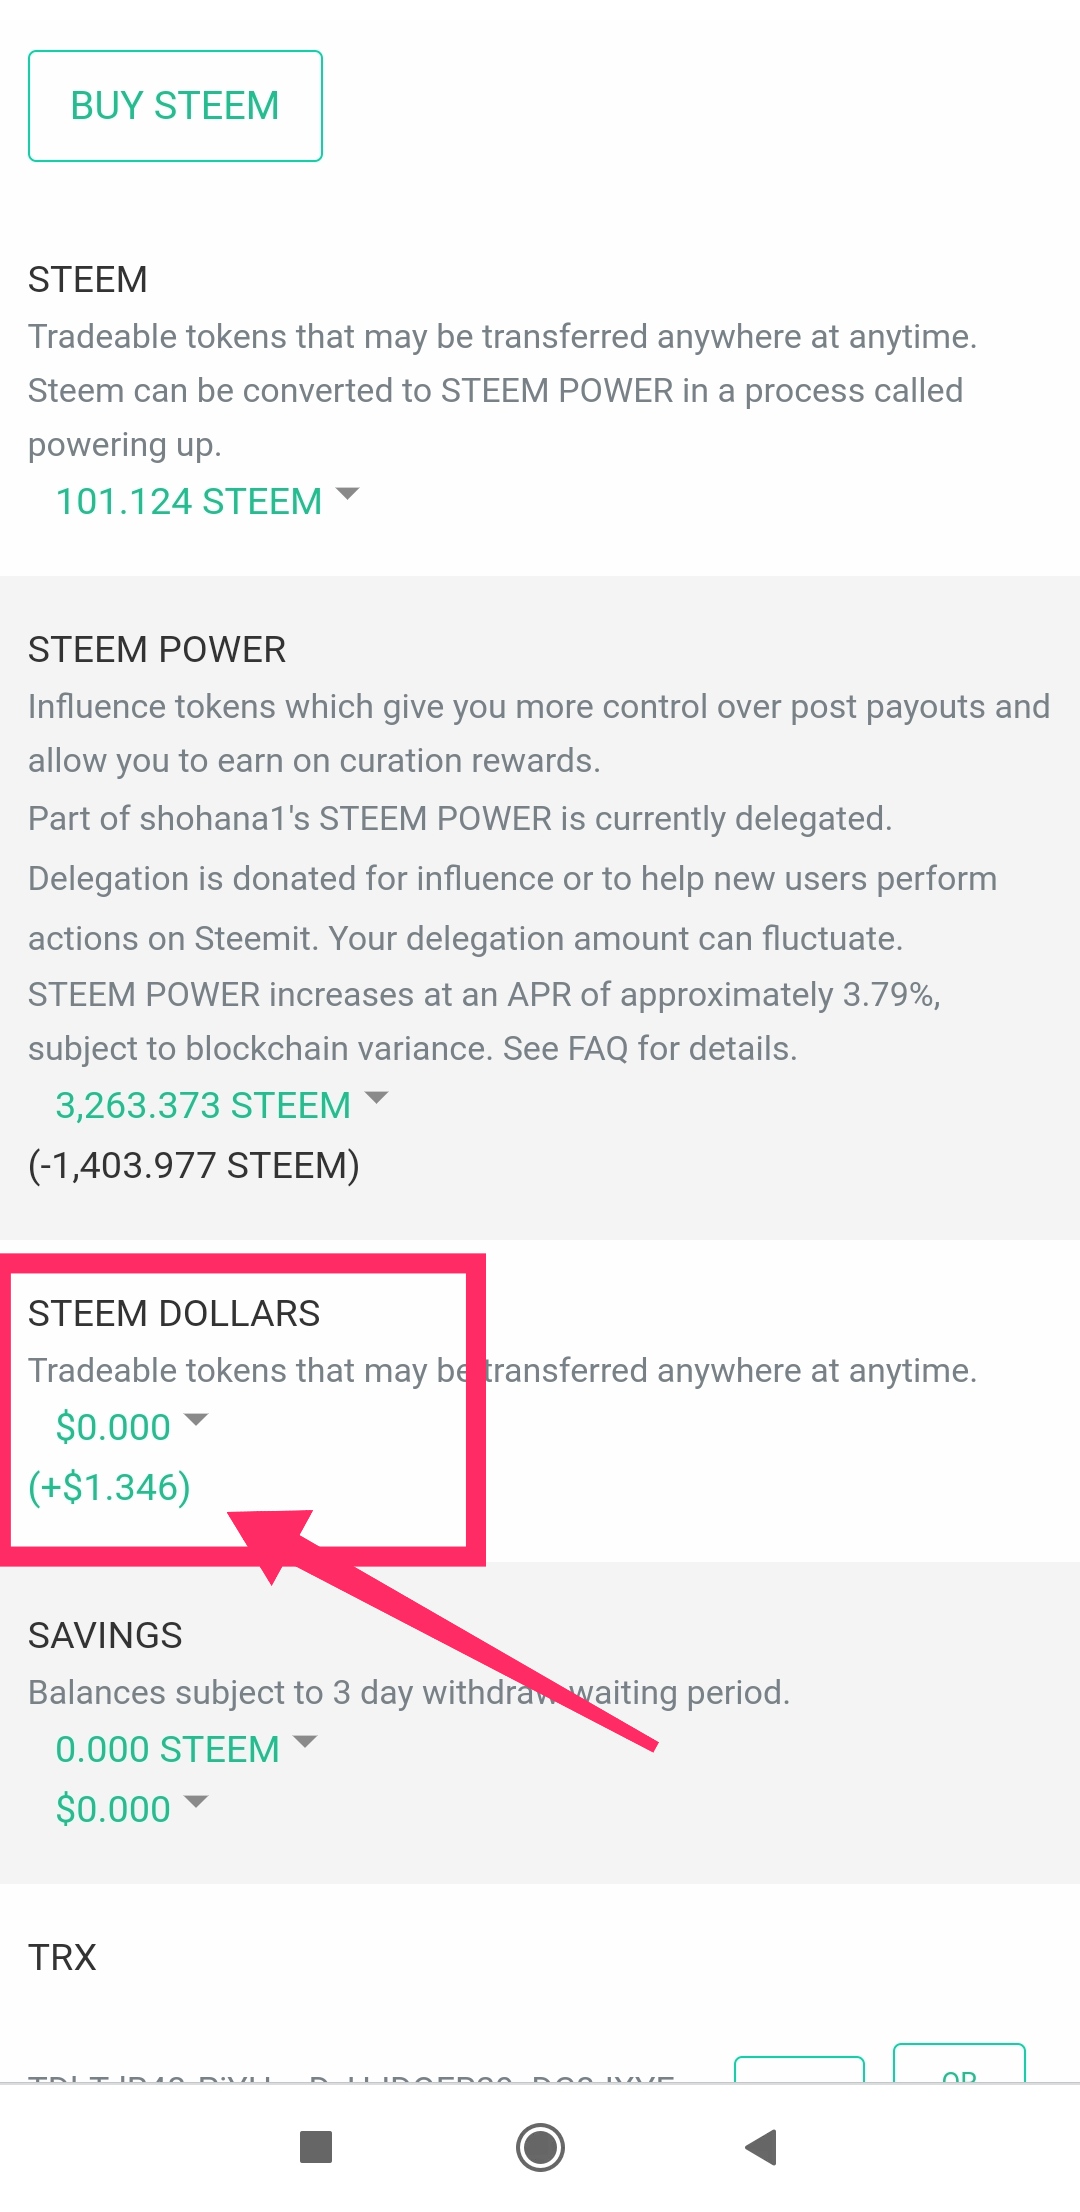
Task: Tap the Android back triangle icon
Action: coord(762,2146)
